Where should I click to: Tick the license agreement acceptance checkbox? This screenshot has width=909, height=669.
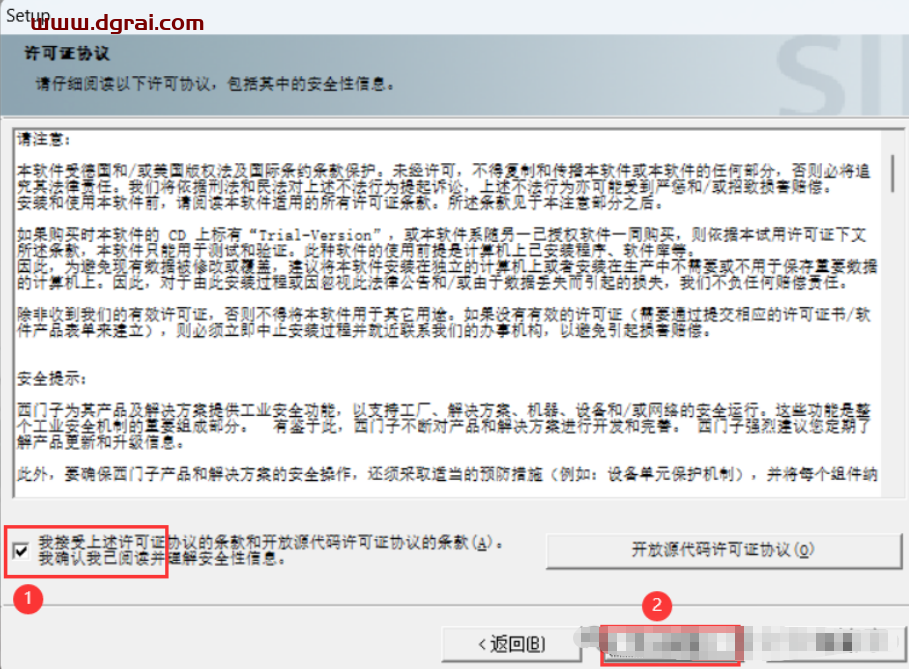coord(21,551)
